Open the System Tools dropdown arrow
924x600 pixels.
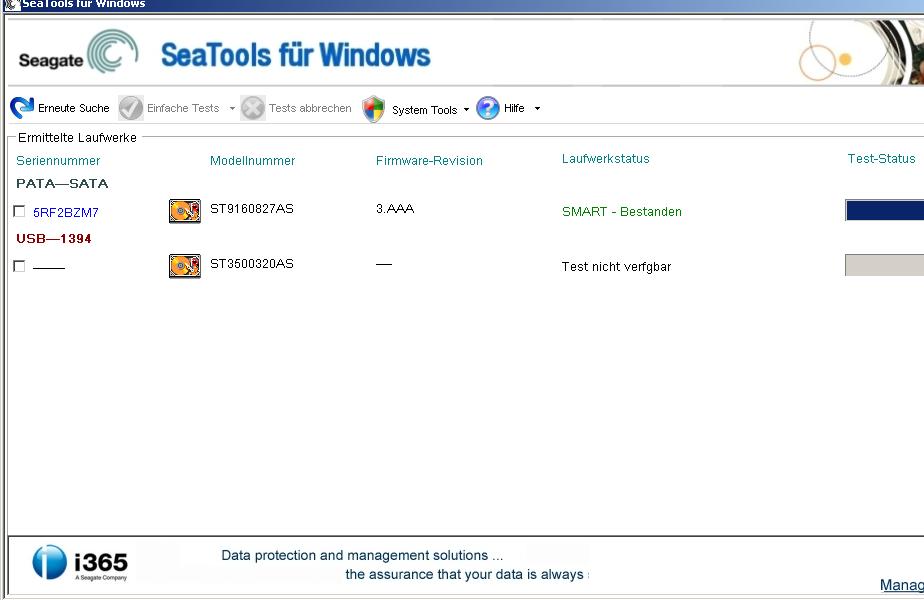[466, 110]
